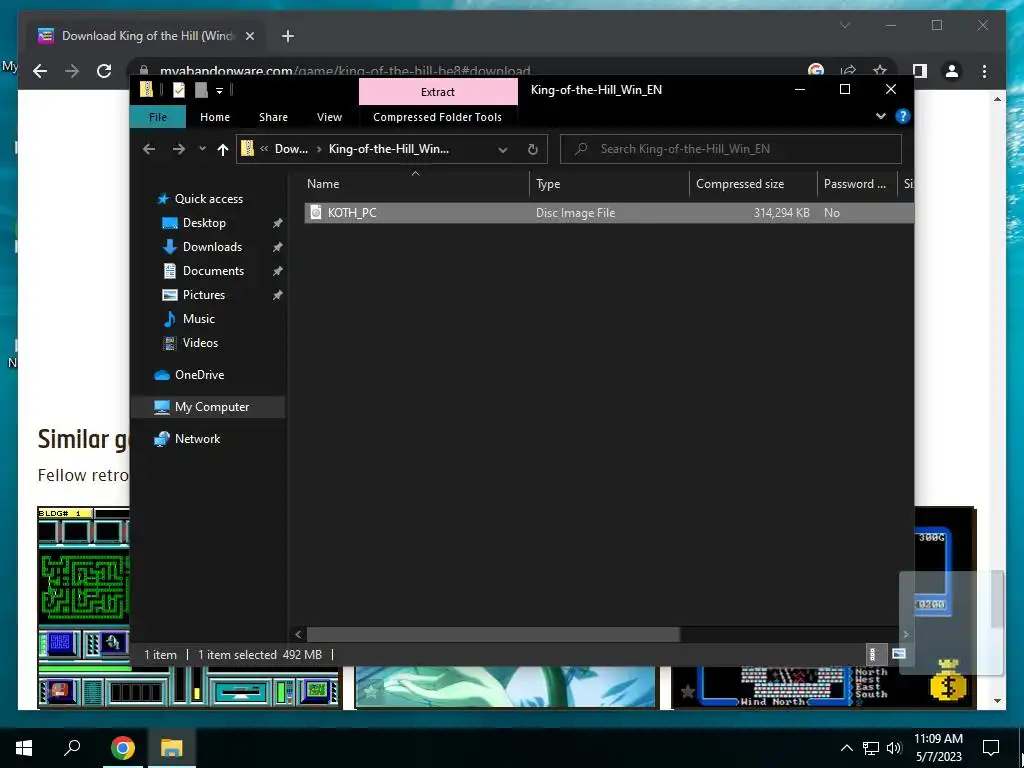The image size is (1024, 768).
Task: Open Videos in the navigation pane
Action: [x=200, y=343]
